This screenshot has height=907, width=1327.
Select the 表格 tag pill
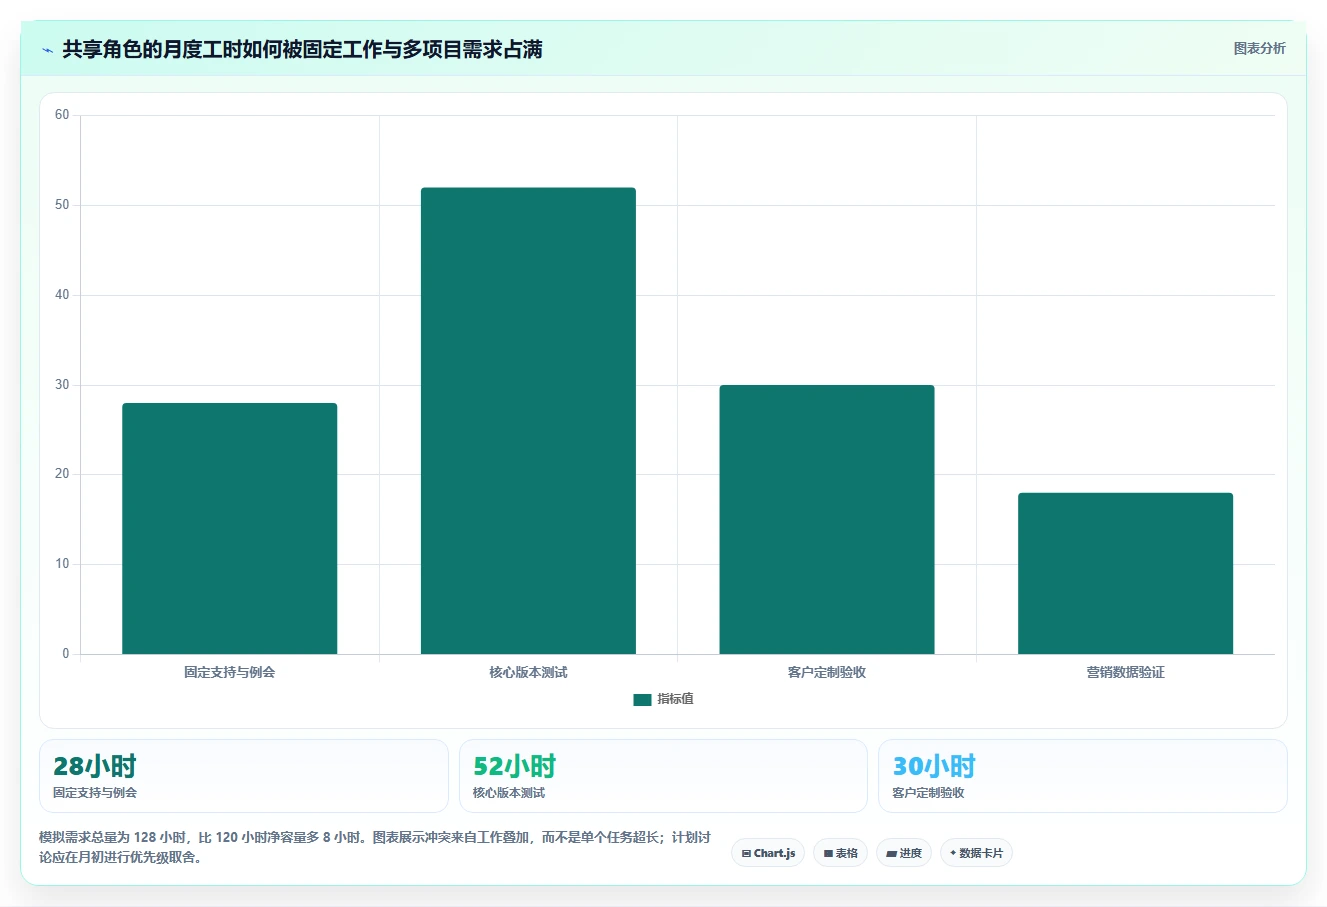[840, 853]
